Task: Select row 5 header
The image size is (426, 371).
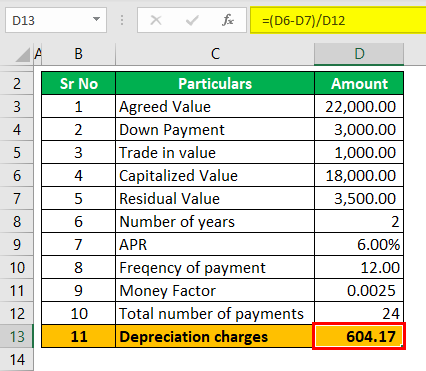Action: [17, 153]
